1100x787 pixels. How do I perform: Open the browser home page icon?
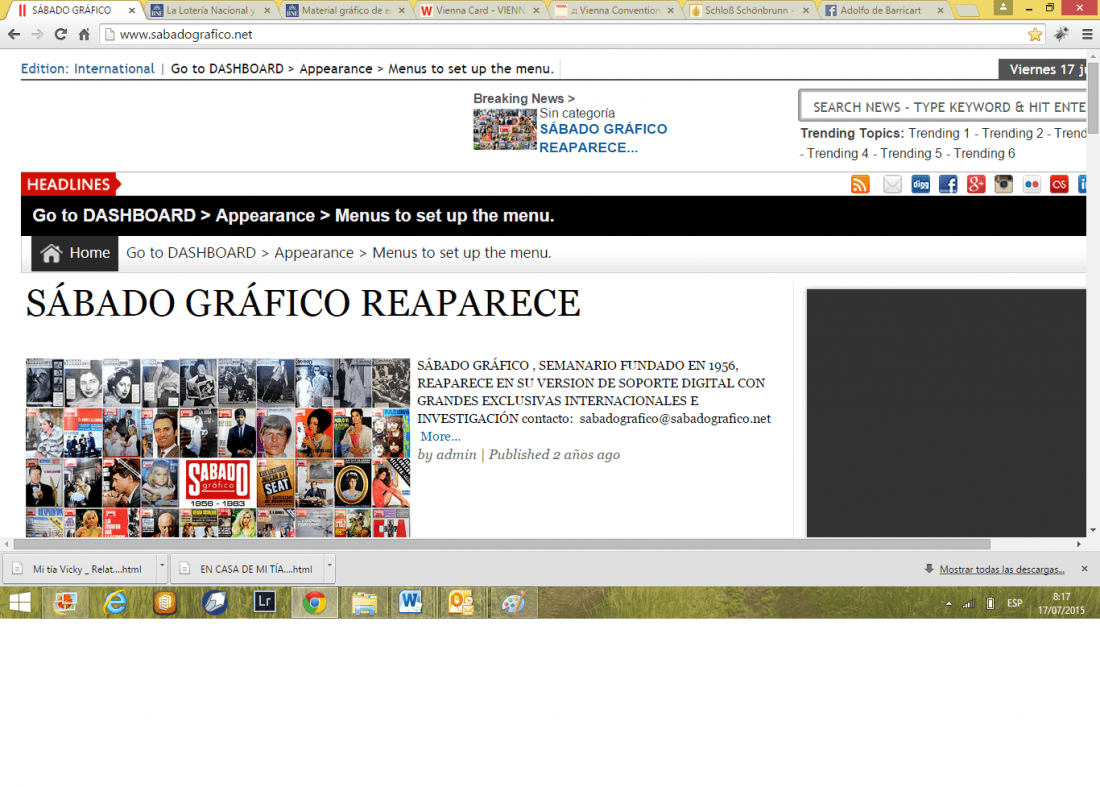(84, 34)
